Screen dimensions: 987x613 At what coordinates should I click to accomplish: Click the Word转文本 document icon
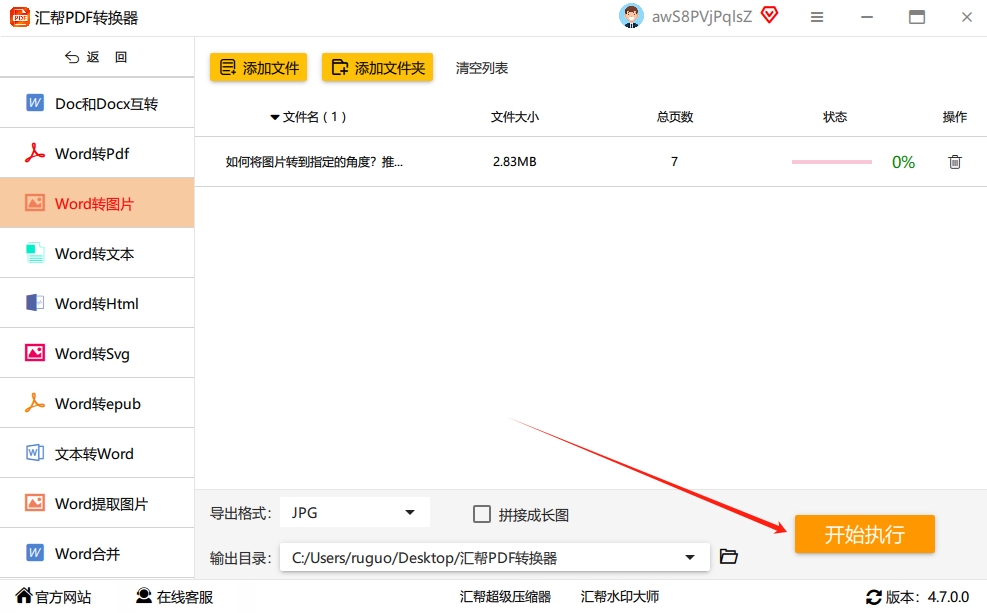coord(35,253)
